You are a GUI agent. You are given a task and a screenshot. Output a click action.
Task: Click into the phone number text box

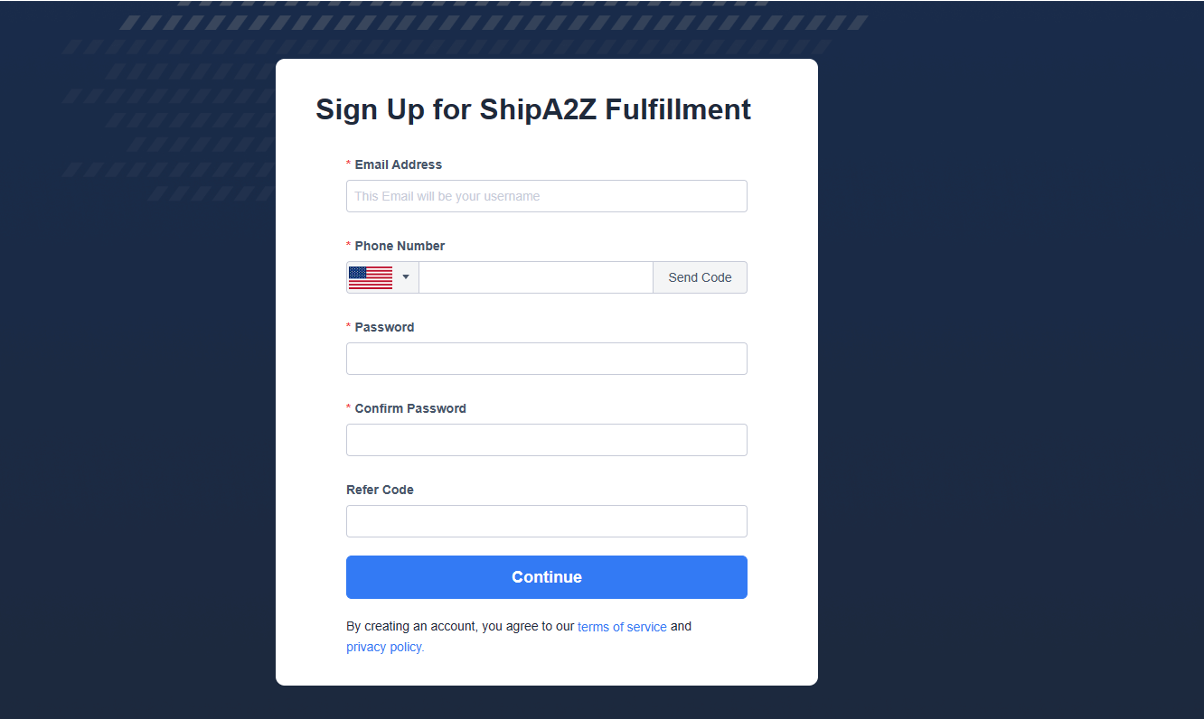[x=535, y=277]
